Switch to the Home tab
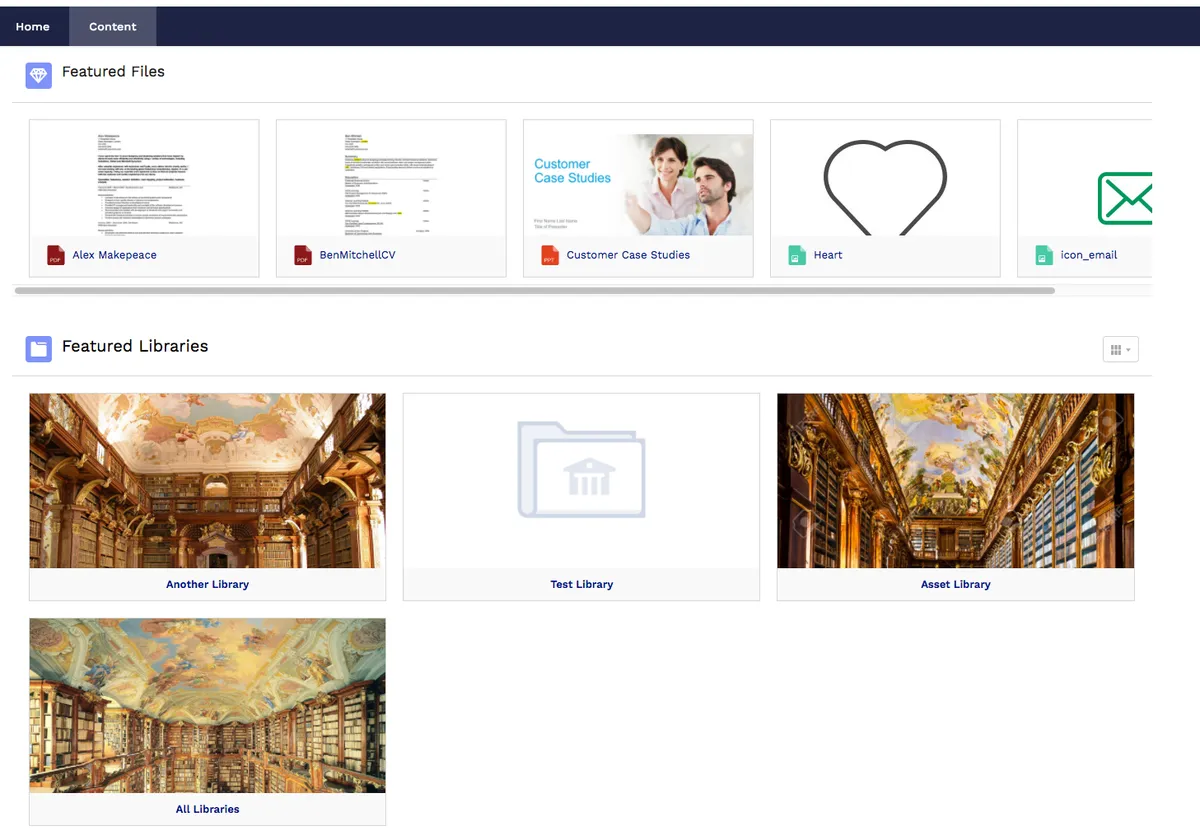Viewport: 1200px width, 835px height. pos(33,26)
